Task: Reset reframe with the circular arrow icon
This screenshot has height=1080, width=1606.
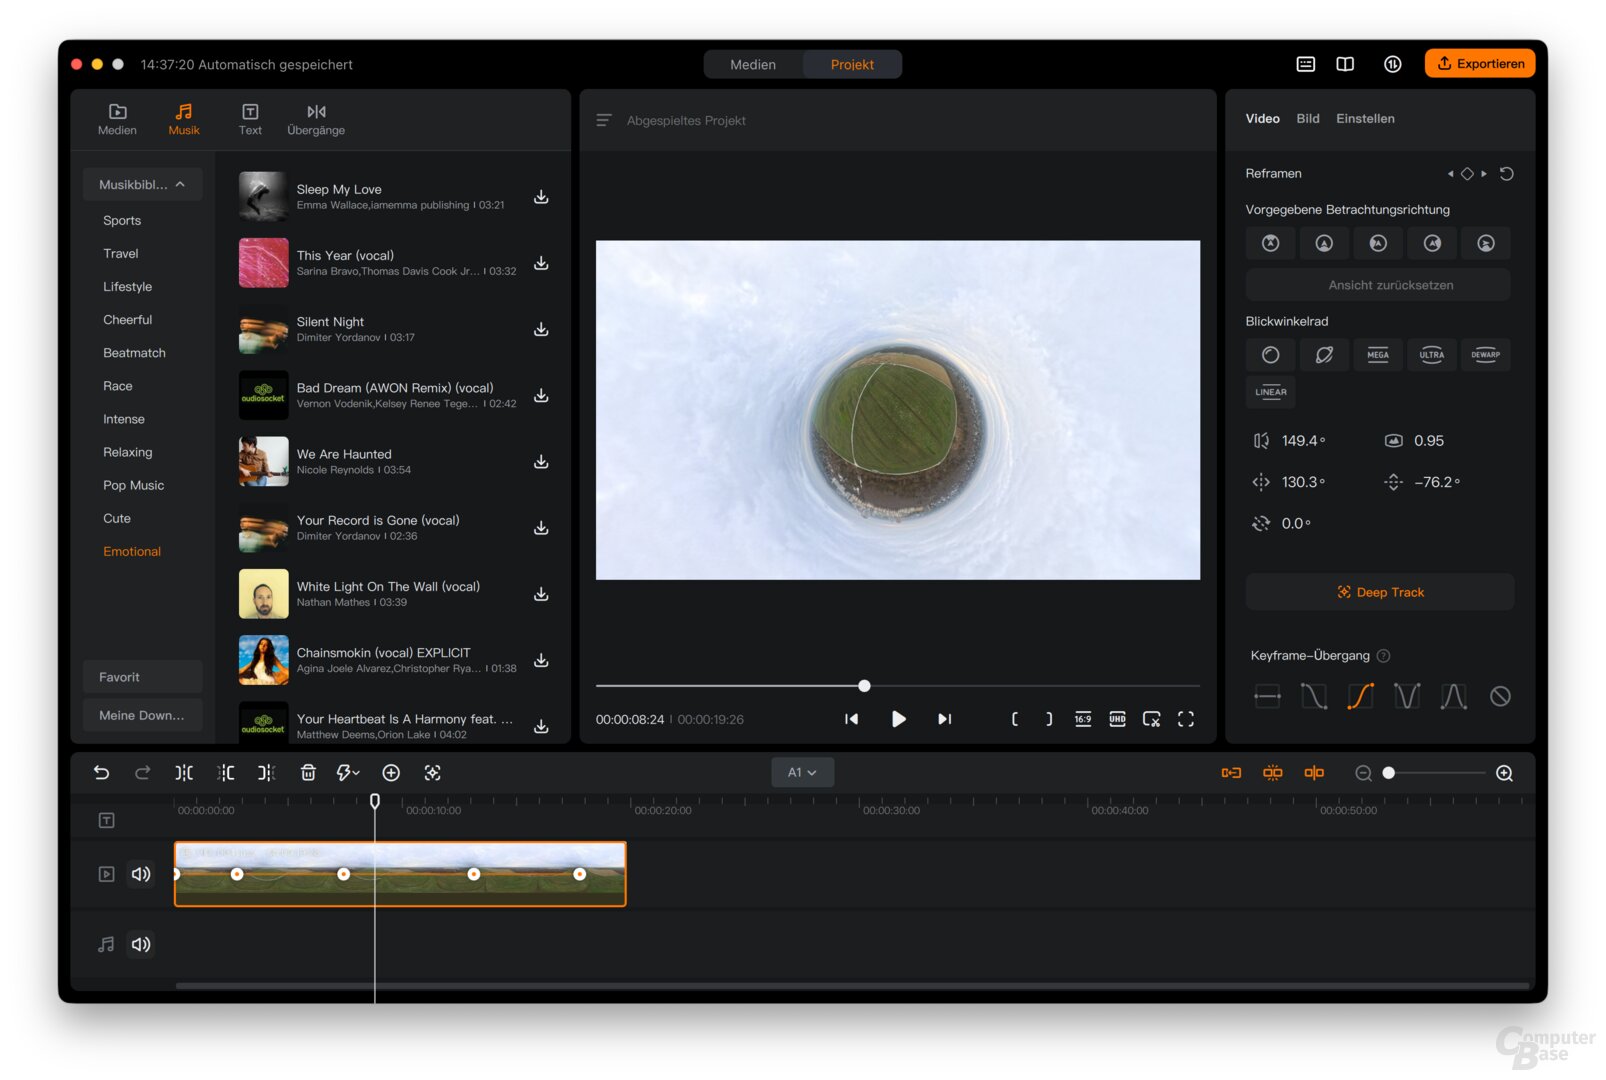Action: click(x=1506, y=174)
